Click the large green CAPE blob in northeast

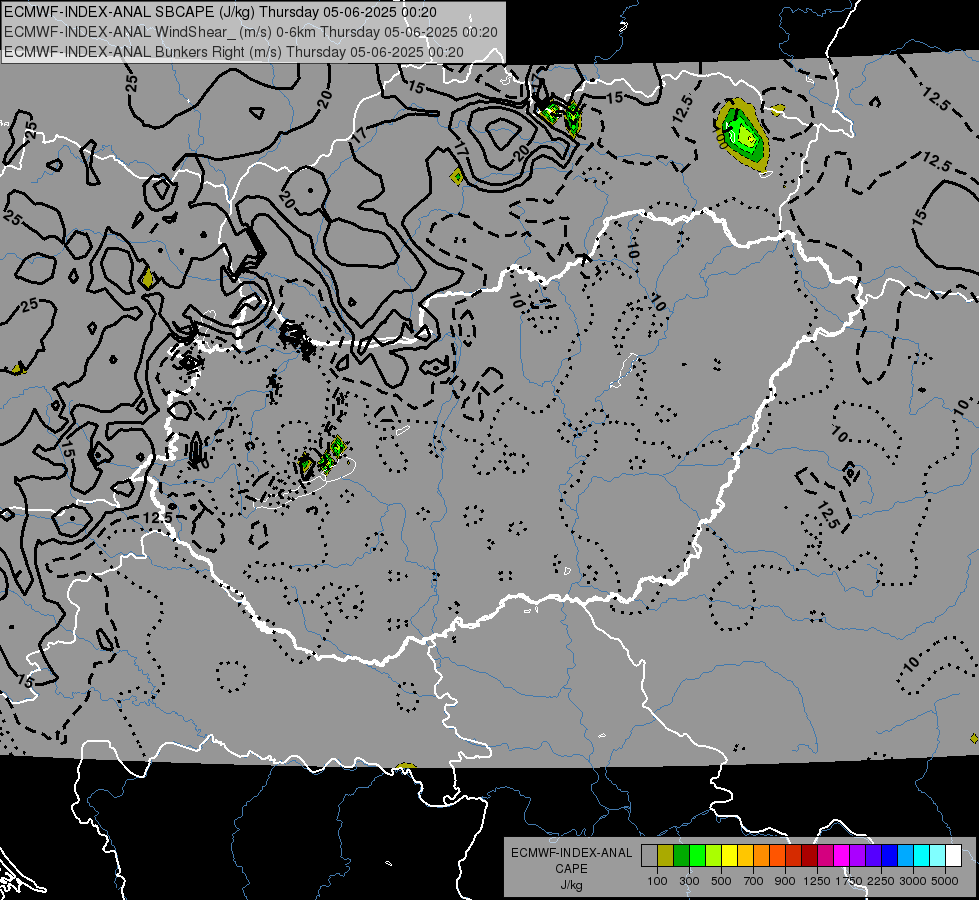tap(742, 134)
